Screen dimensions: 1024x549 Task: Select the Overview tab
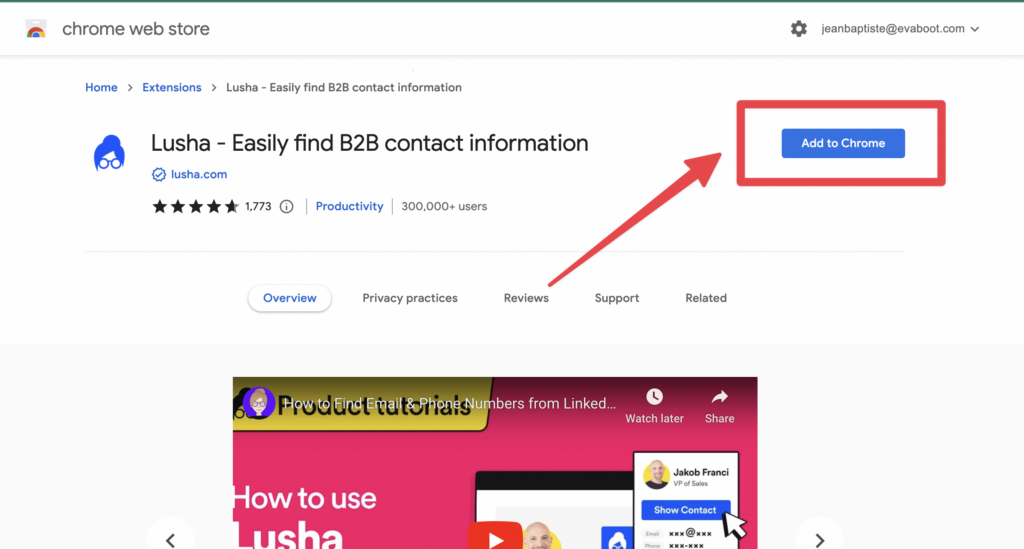(x=289, y=298)
